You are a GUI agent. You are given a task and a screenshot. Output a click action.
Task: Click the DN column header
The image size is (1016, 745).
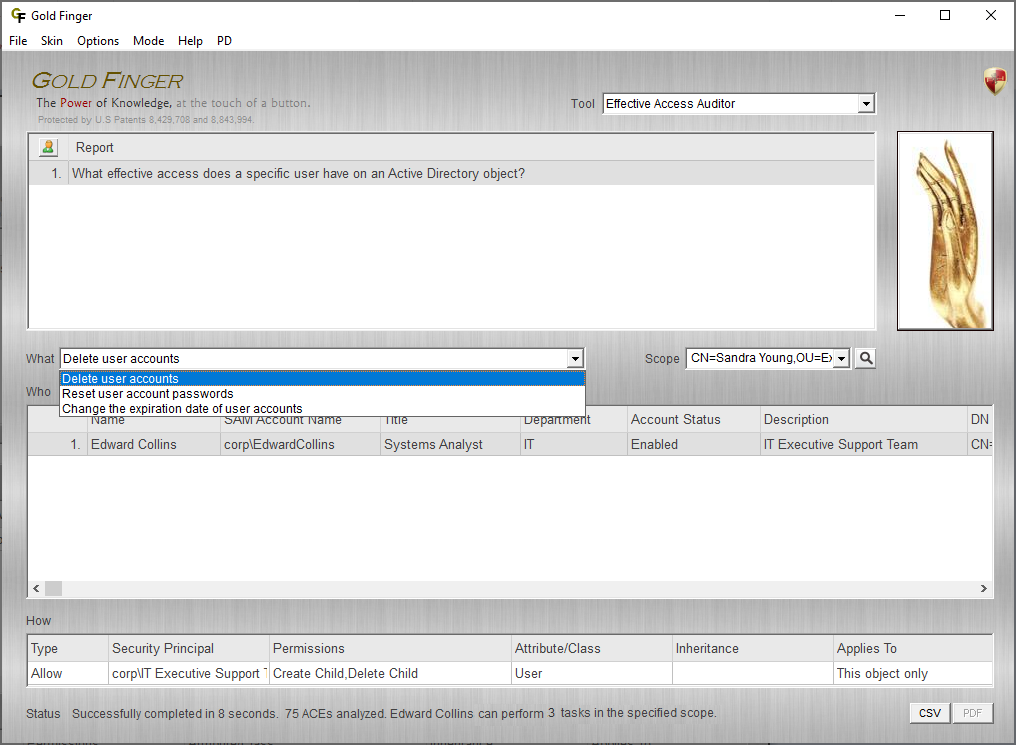pyautogui.click(x=980, y=419)
